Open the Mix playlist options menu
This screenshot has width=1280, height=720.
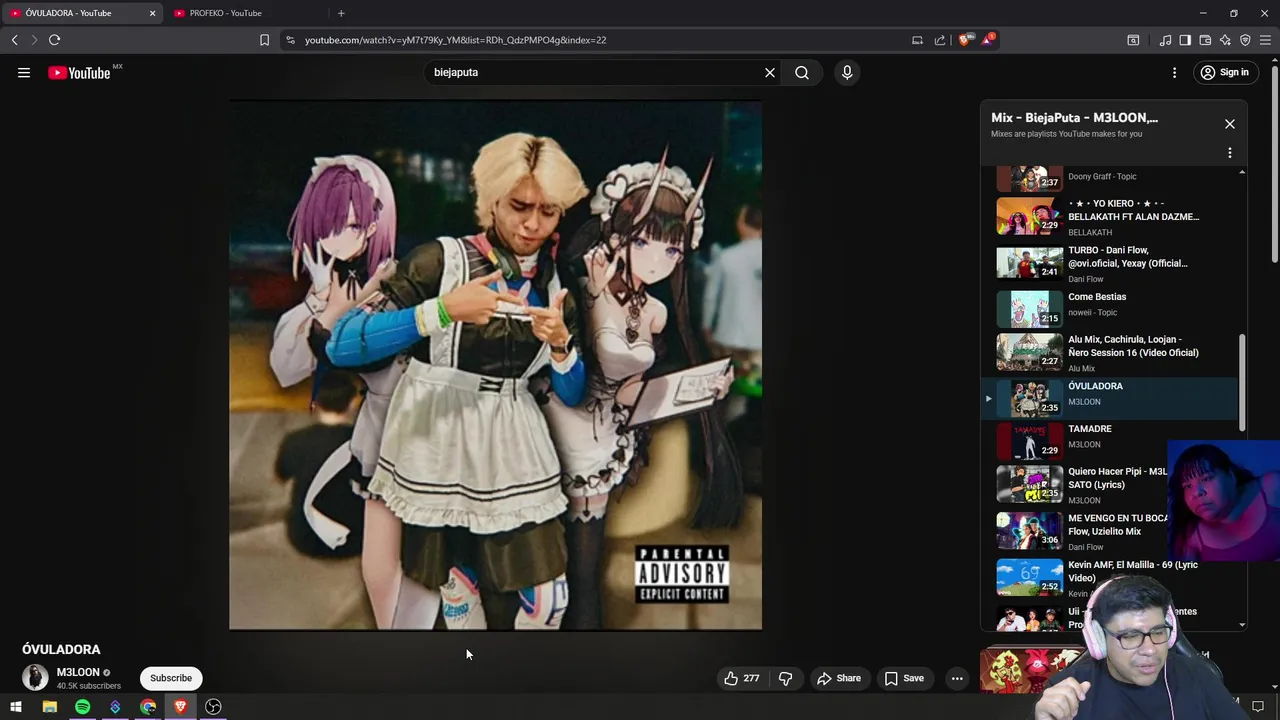click(x=1230, y=153)
